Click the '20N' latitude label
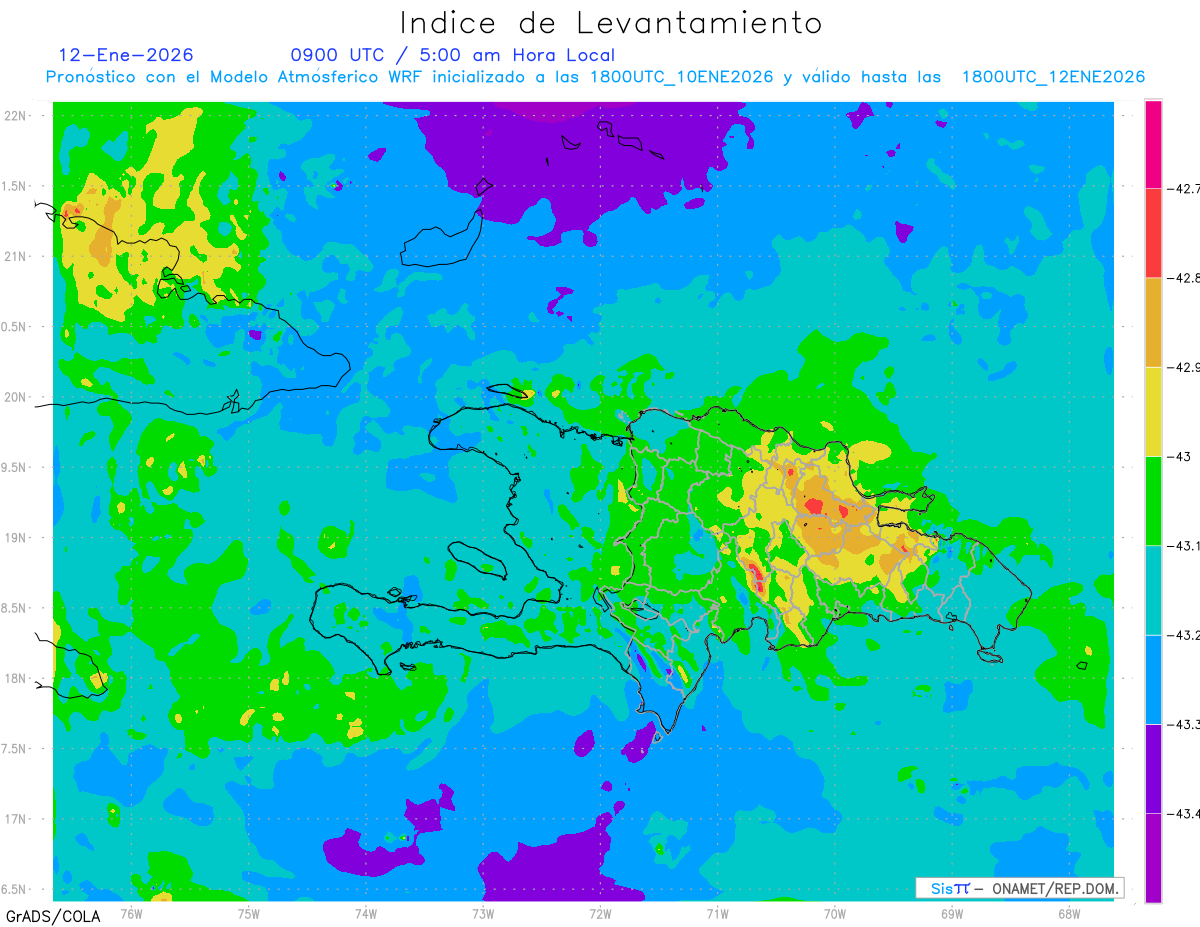Viewport: 1200px width, 927px height. [x=16, y=397]
